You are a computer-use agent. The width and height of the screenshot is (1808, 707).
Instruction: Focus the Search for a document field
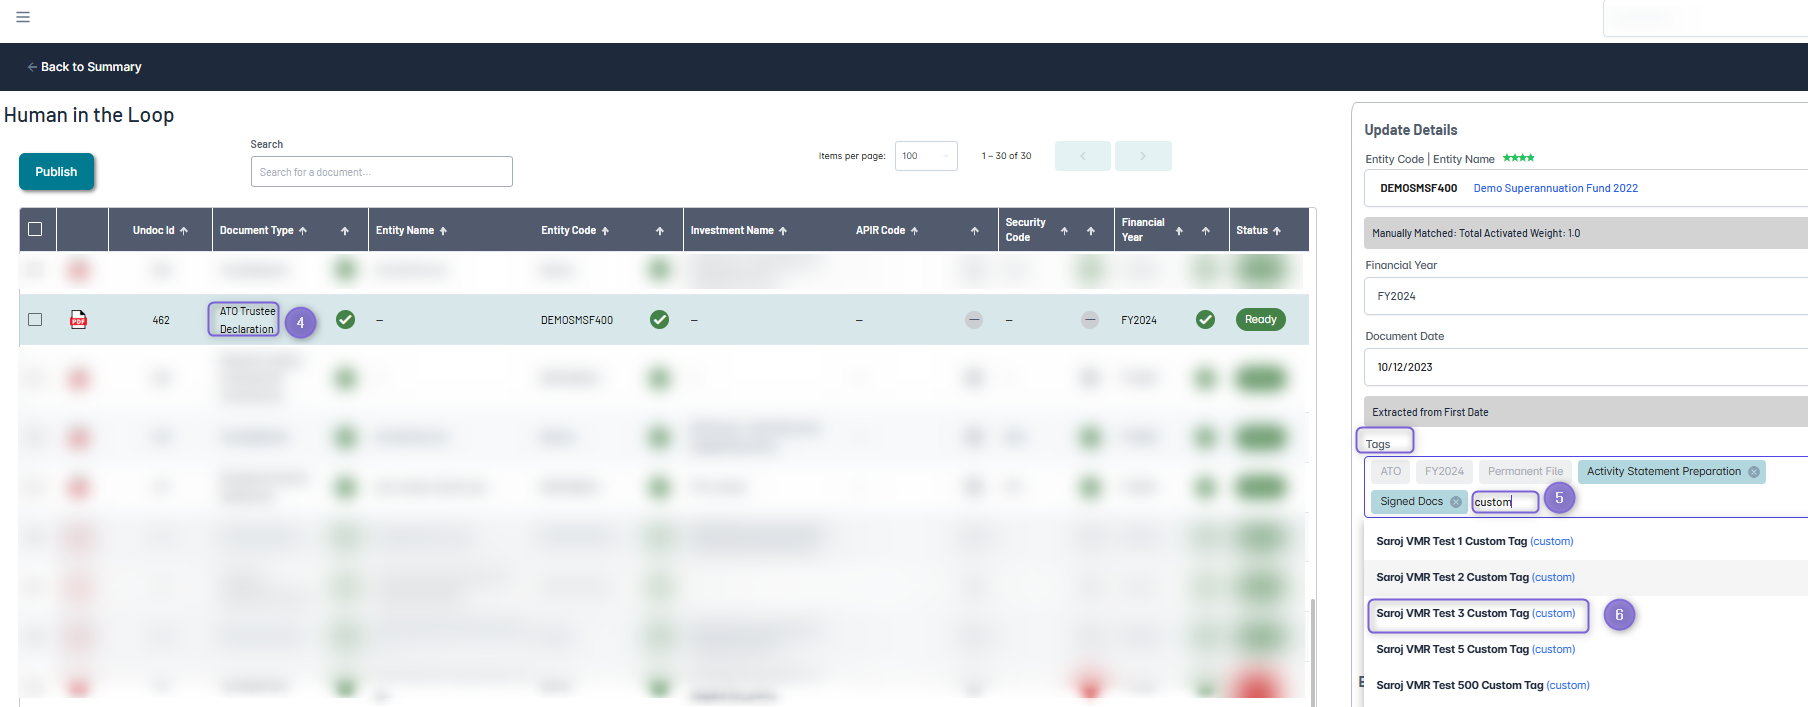coord(381,172)
